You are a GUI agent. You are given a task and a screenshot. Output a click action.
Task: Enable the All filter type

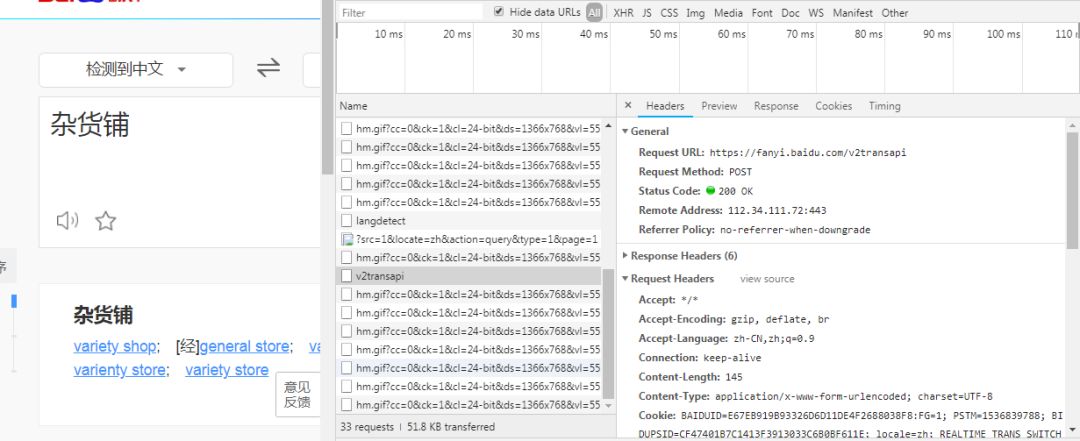pyautogui.click(x=595, y=13)
